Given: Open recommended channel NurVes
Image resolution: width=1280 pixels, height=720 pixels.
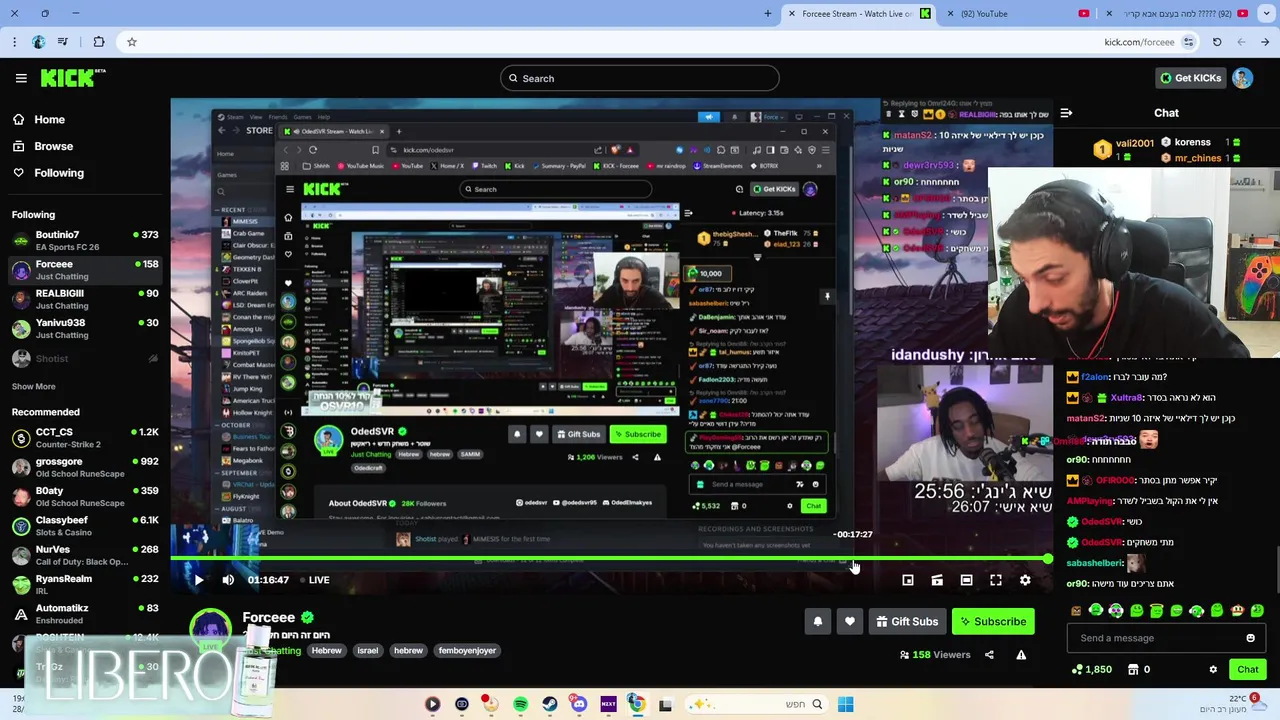Looking at the screenshot, I should click(85, 555).
